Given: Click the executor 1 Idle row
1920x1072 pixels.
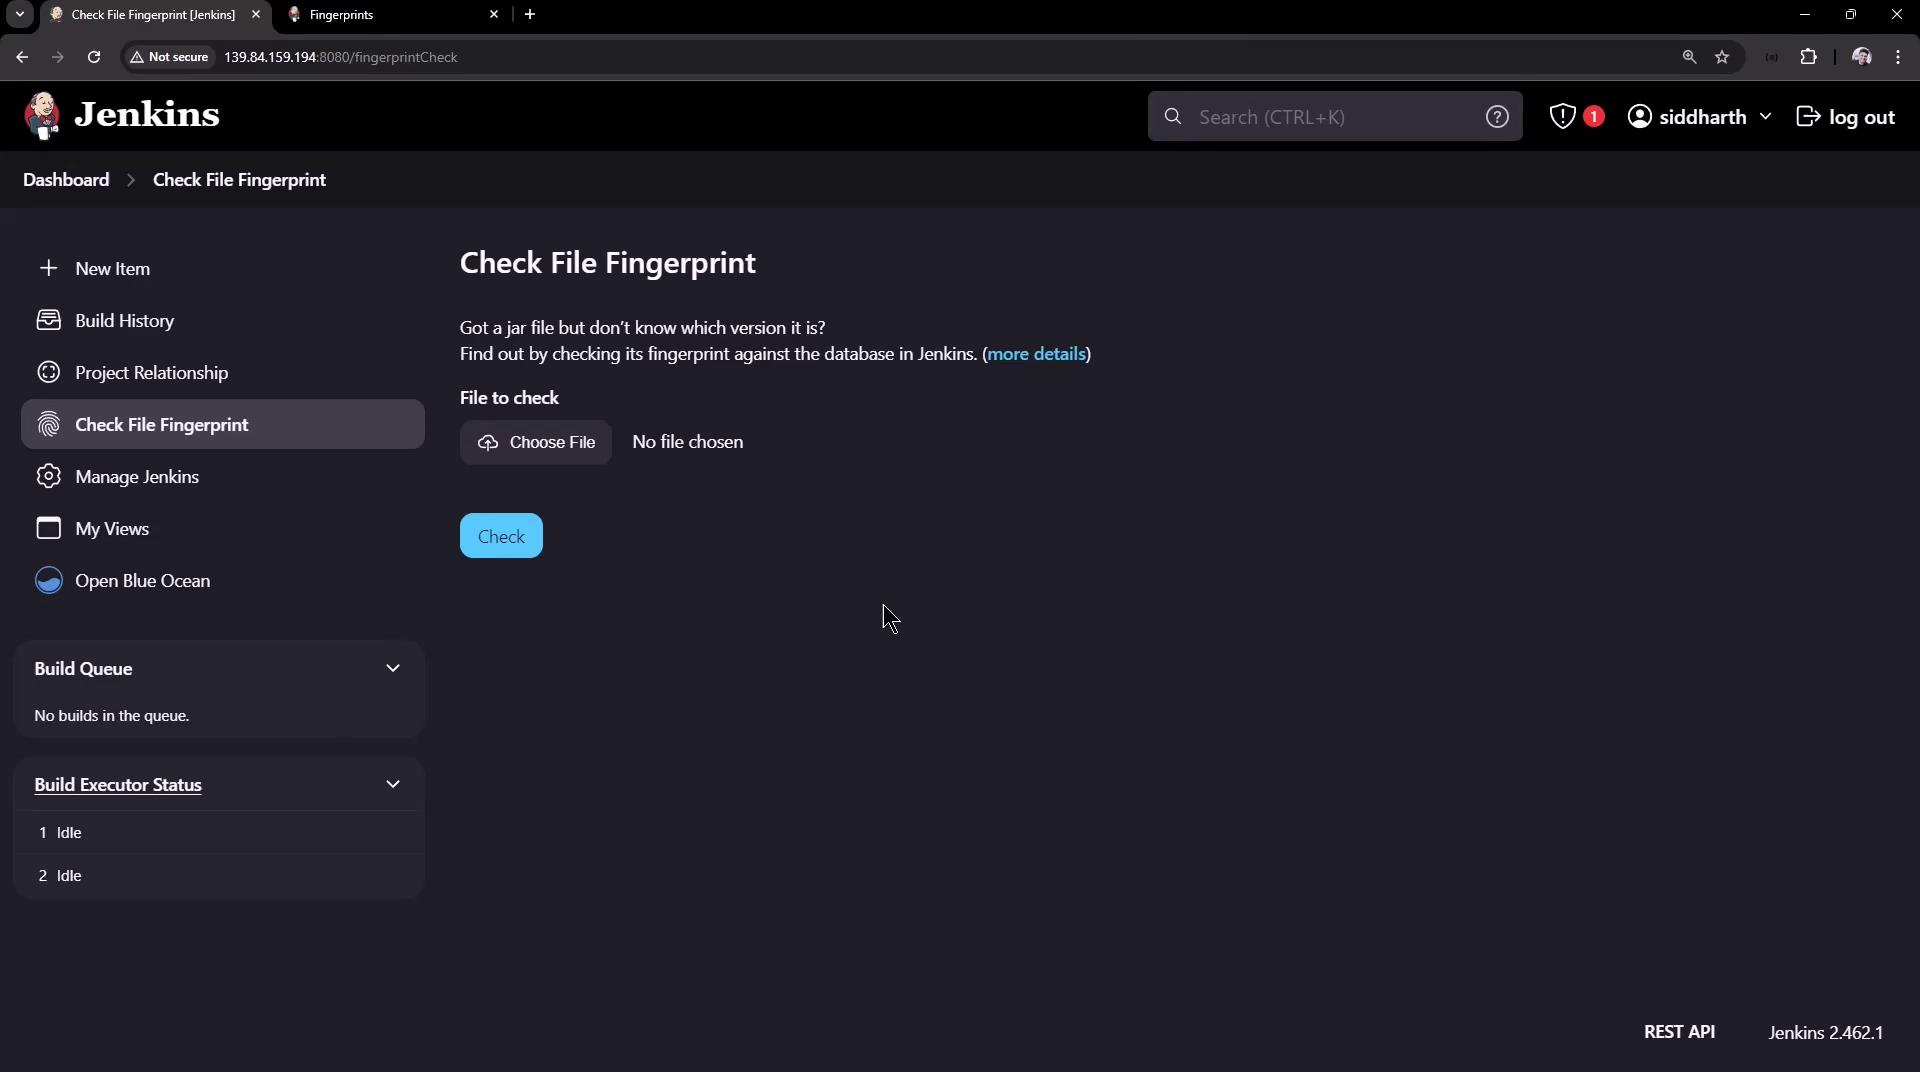Looking at the screenshot, I should tap(219, 832).
